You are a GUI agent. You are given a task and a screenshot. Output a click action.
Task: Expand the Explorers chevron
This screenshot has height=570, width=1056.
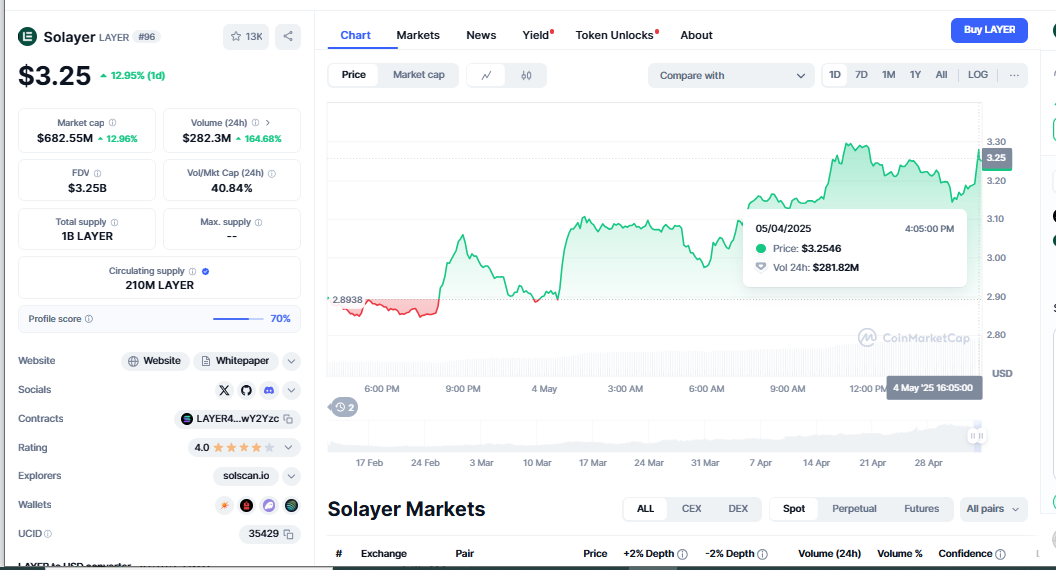(x=291, y=476)
